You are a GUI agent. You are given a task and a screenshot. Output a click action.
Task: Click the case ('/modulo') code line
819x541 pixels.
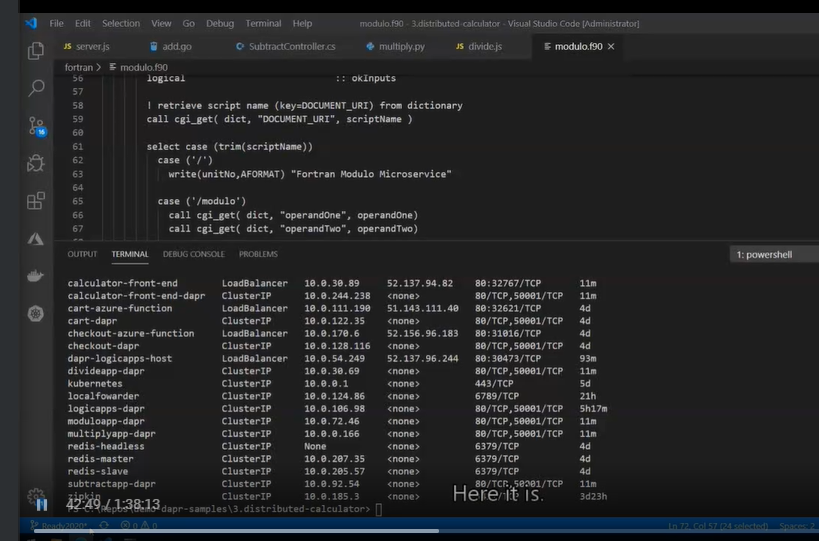202,201
